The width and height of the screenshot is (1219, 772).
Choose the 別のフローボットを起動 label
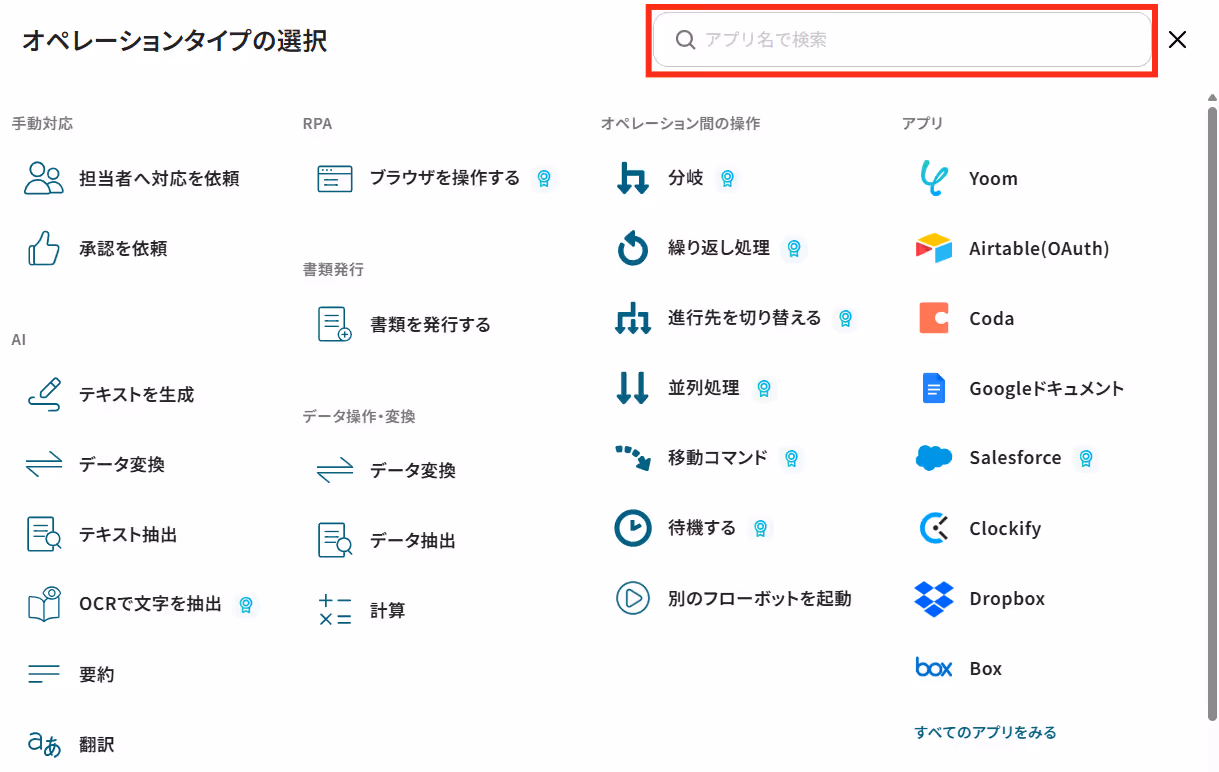(760, 599)
